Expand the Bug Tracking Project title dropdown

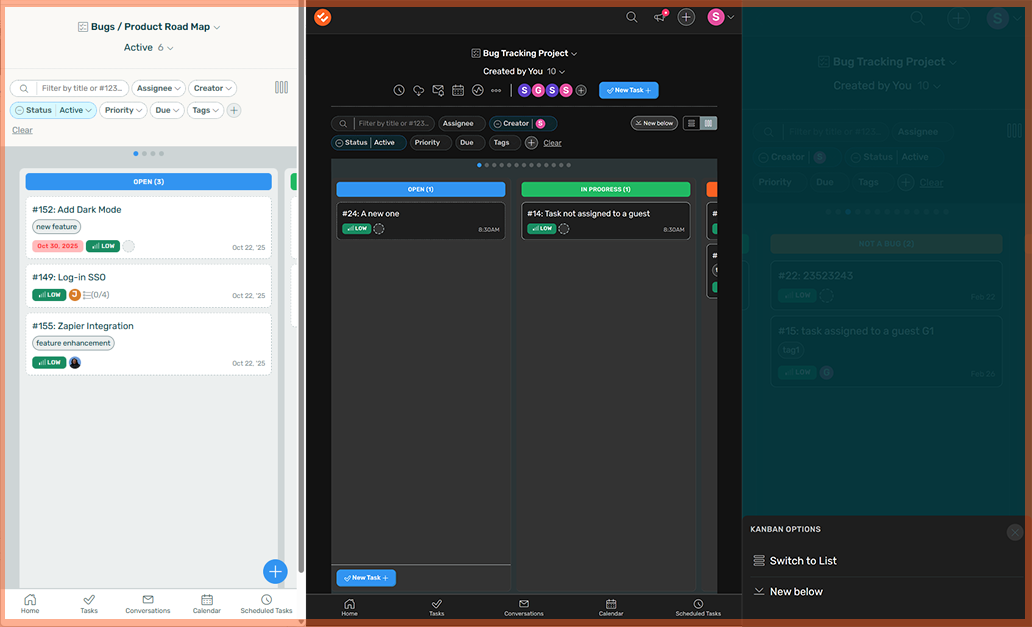(524, 53)
